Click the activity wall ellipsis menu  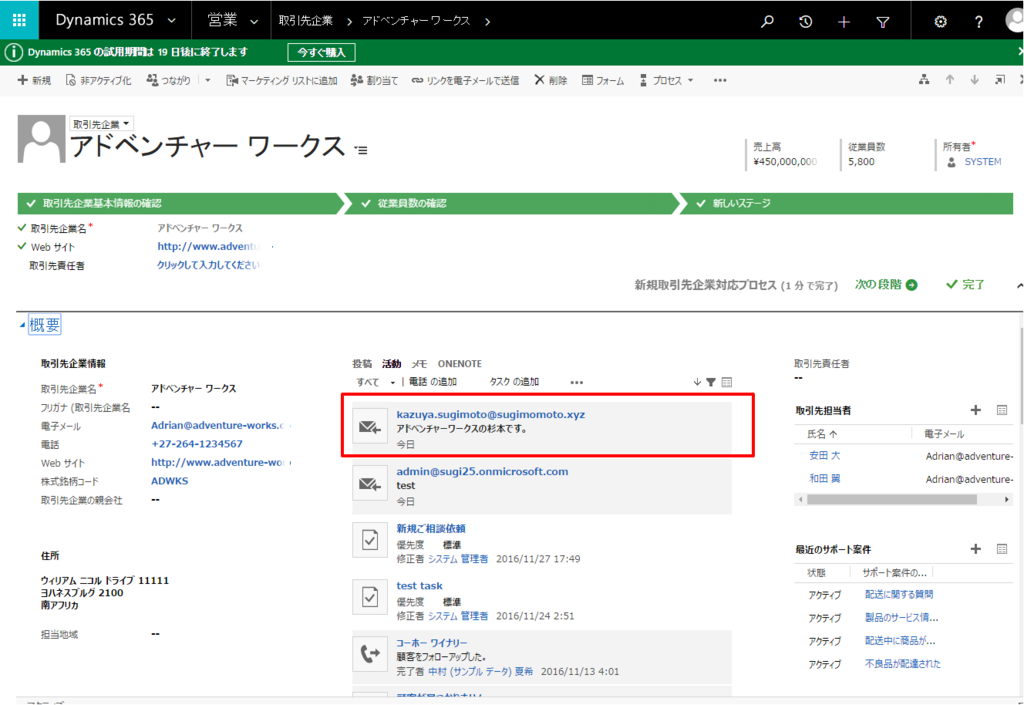[576, 383]
